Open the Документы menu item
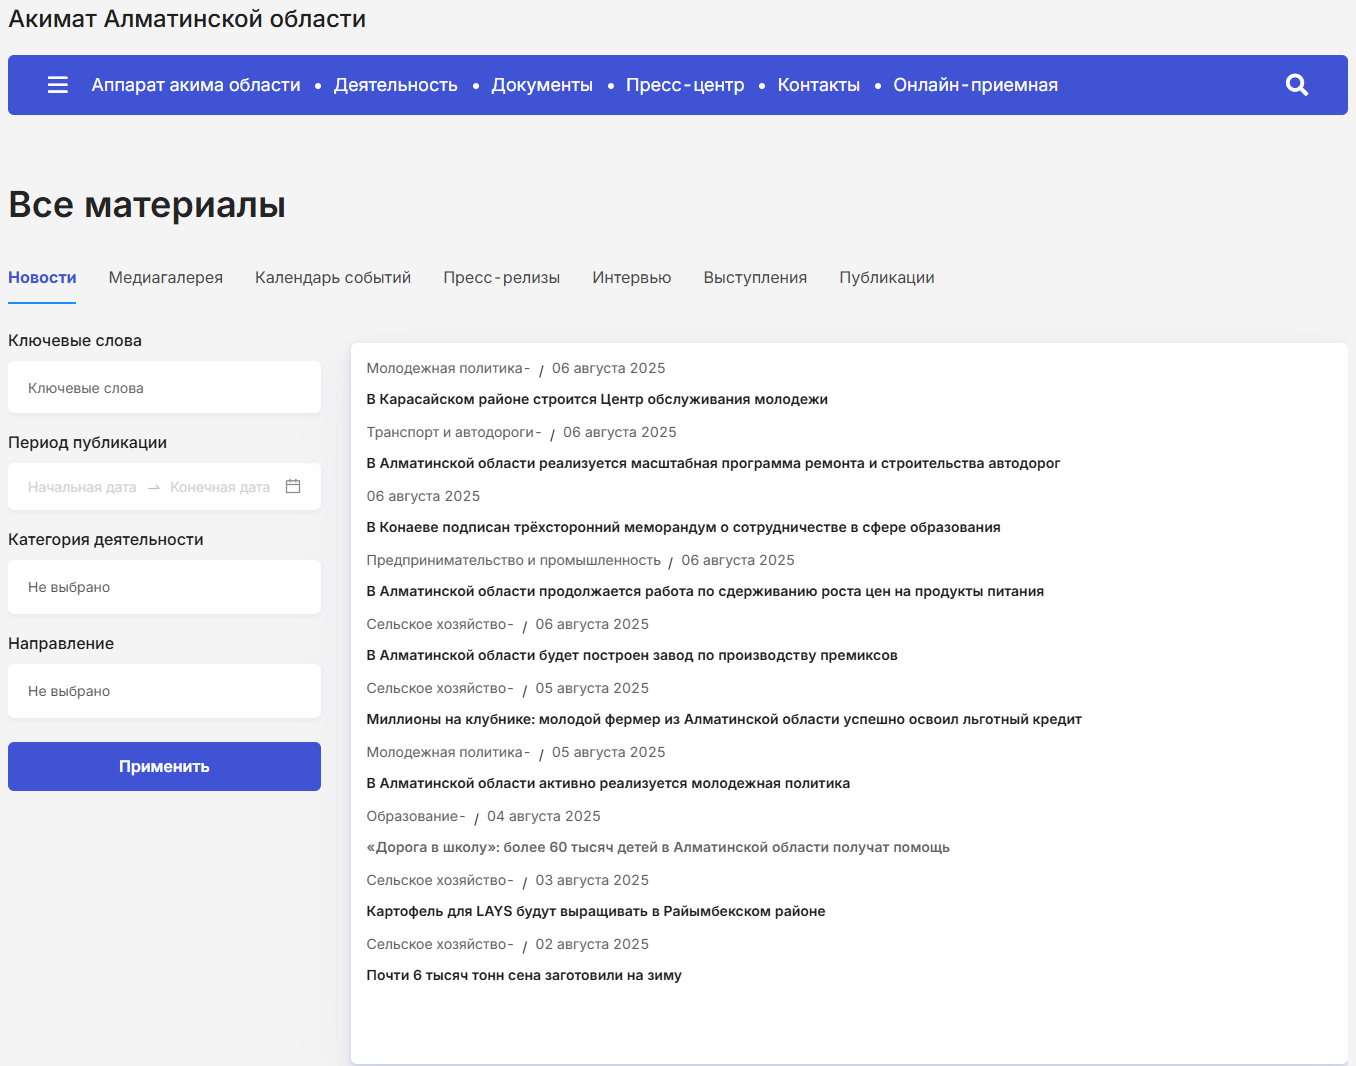Viewport: 1356px width, 1066px height. (542, 85)
